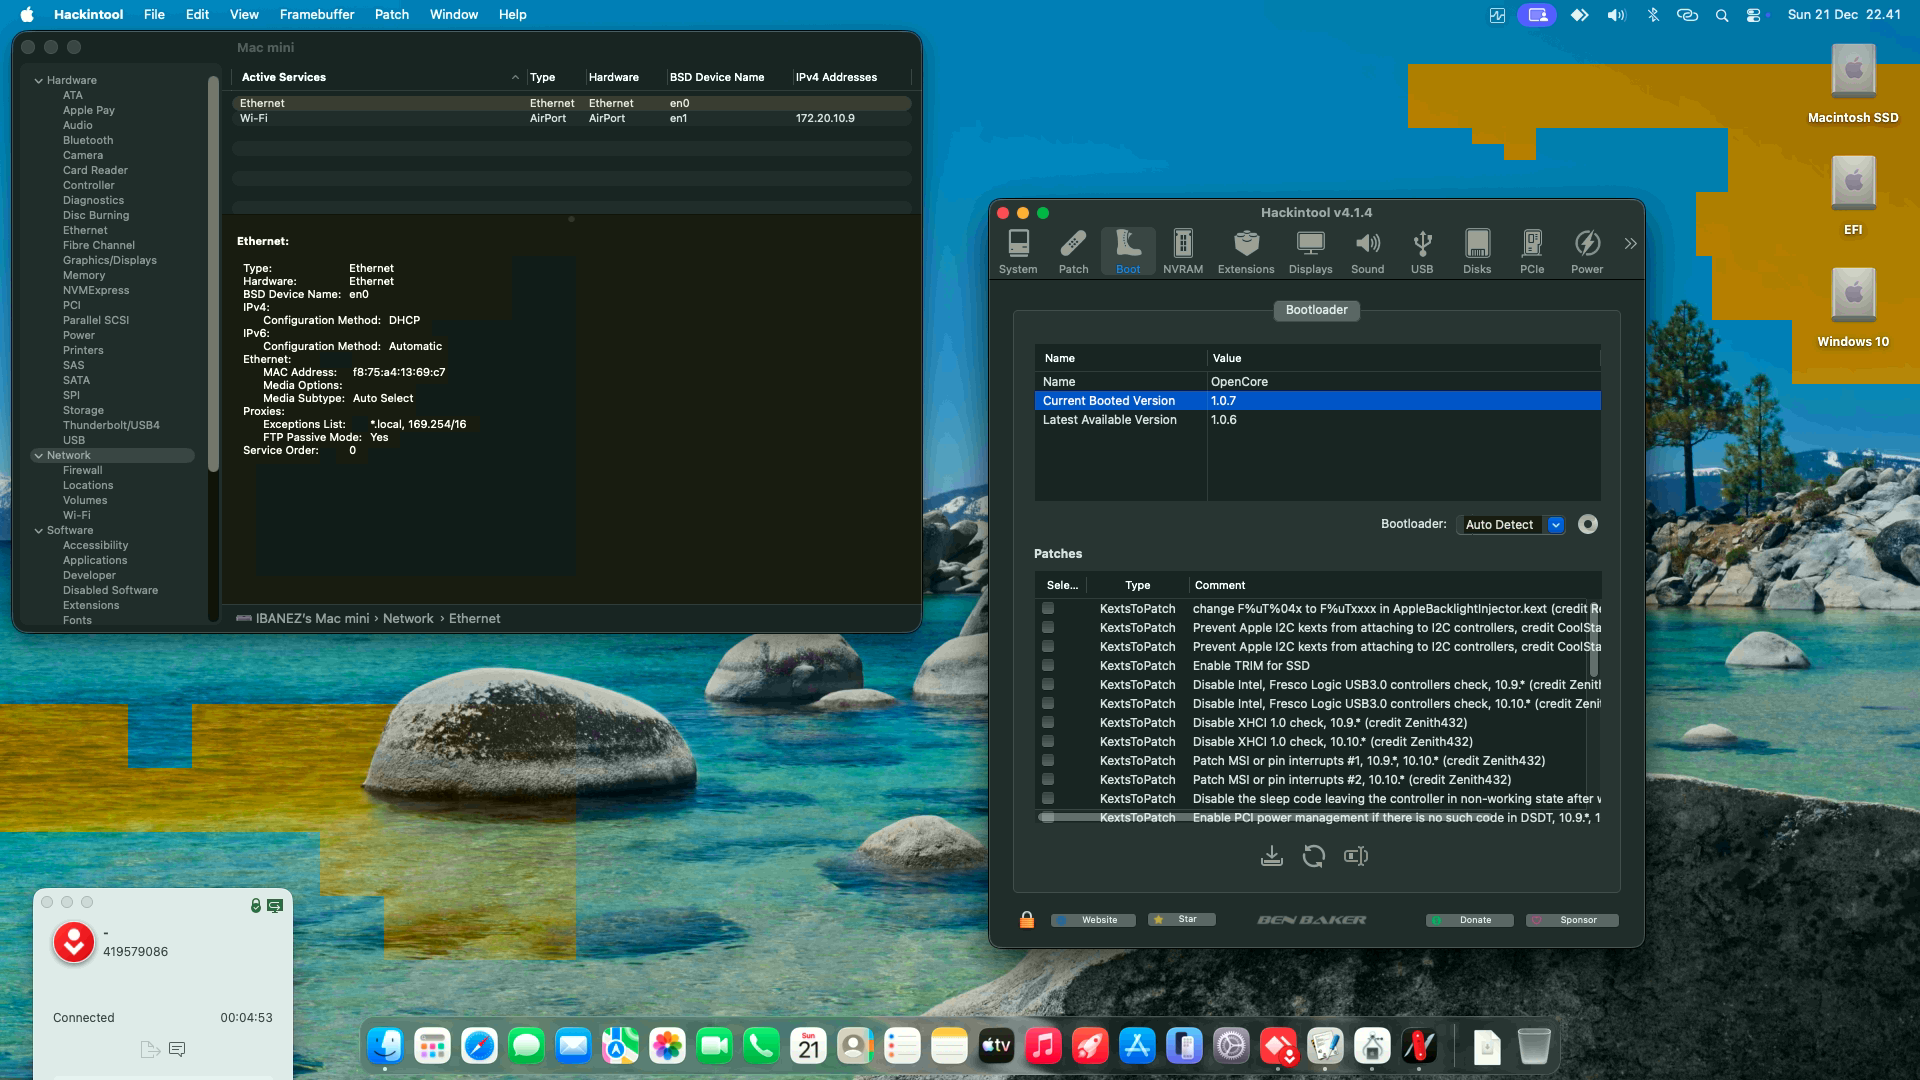Click the lock icon in Hackintool
The width and height of the screenshot is (1920, 1080).
click(1027, 919)
